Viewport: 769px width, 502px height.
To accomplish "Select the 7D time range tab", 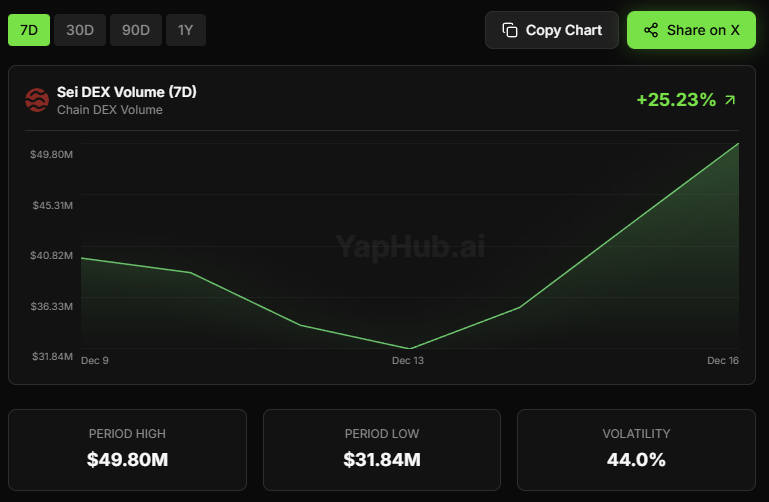I will coord(29,30).
